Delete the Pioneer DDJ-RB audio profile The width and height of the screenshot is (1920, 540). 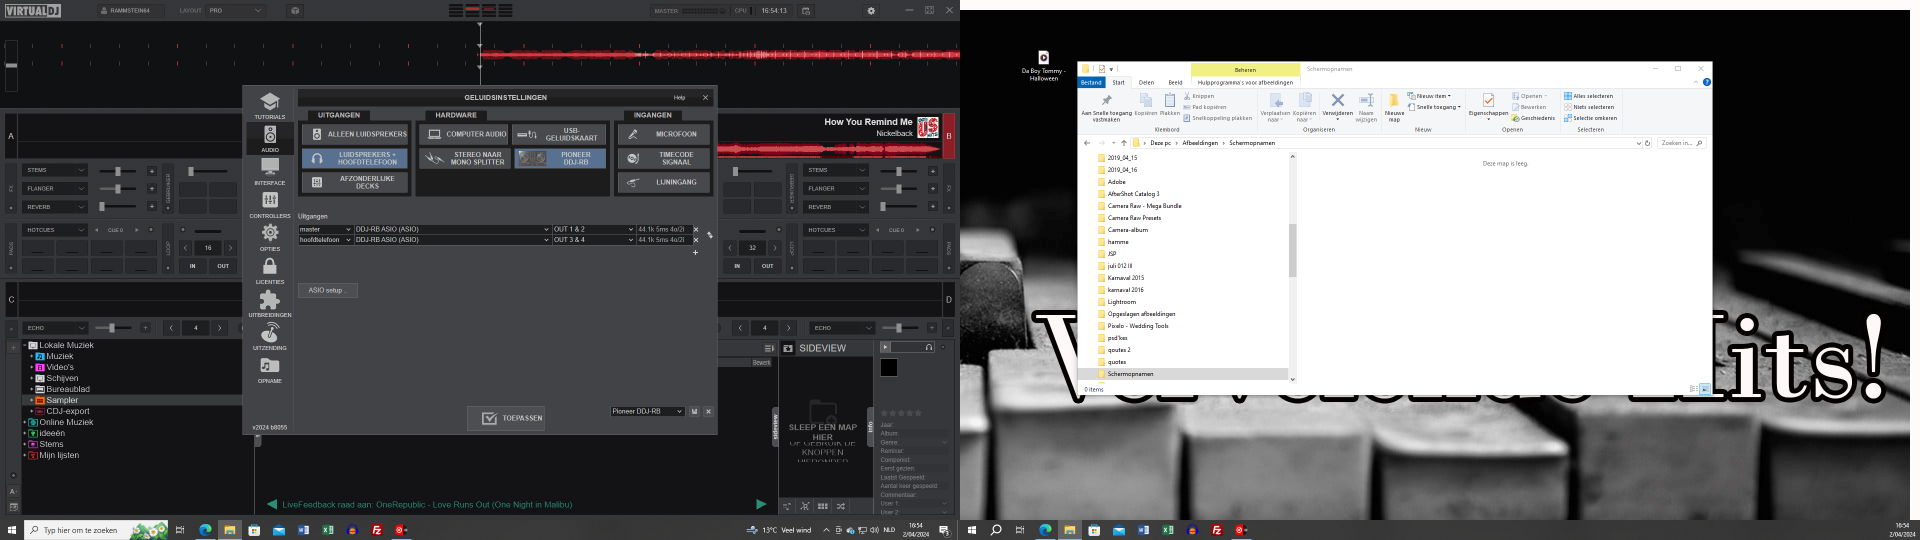[x=708, y=411]
